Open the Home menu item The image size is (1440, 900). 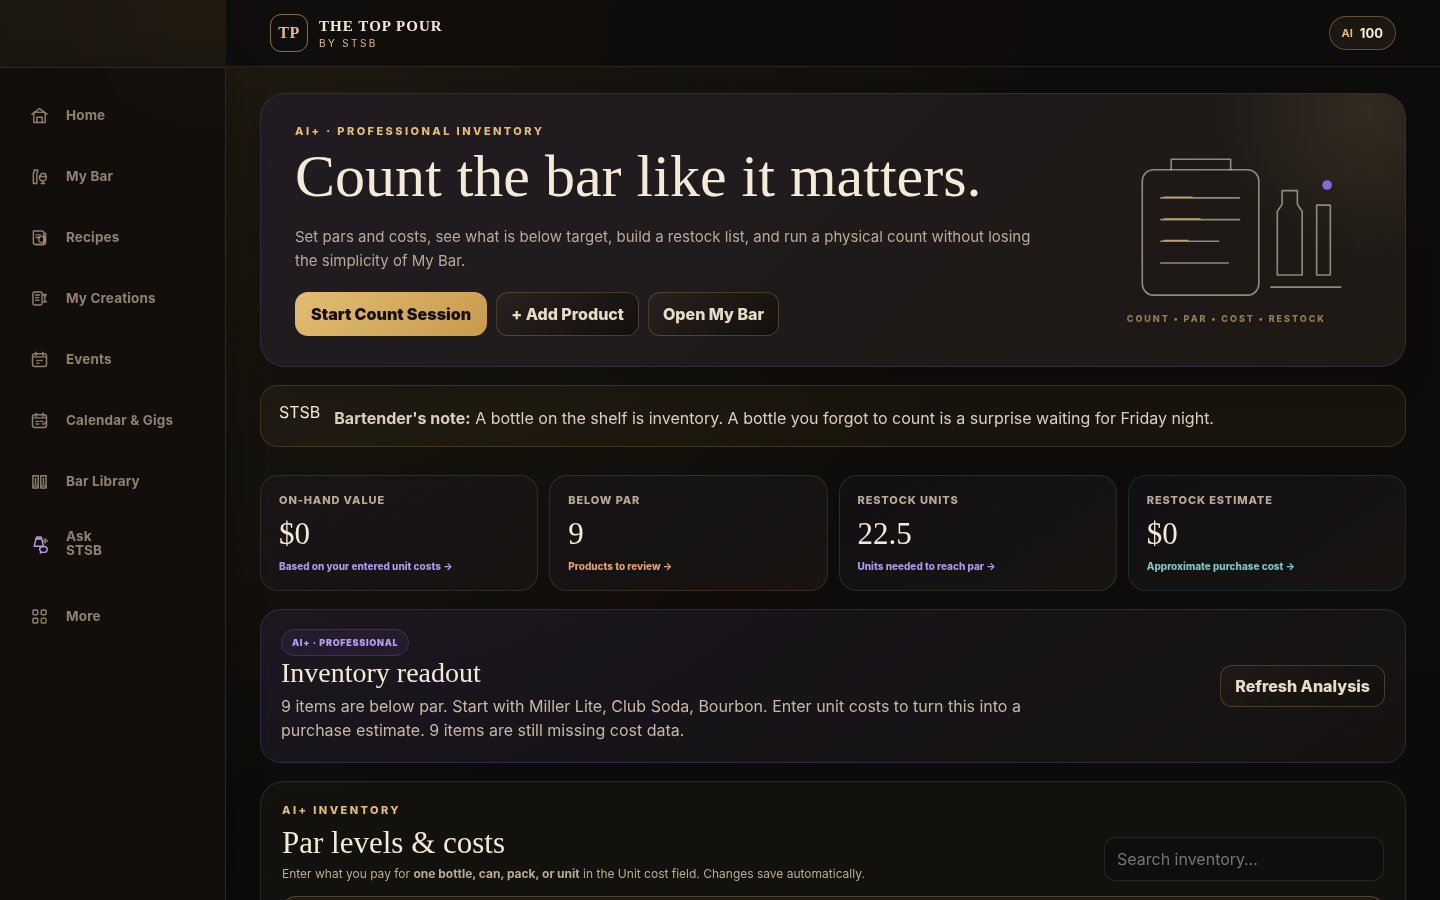[85, 115]
